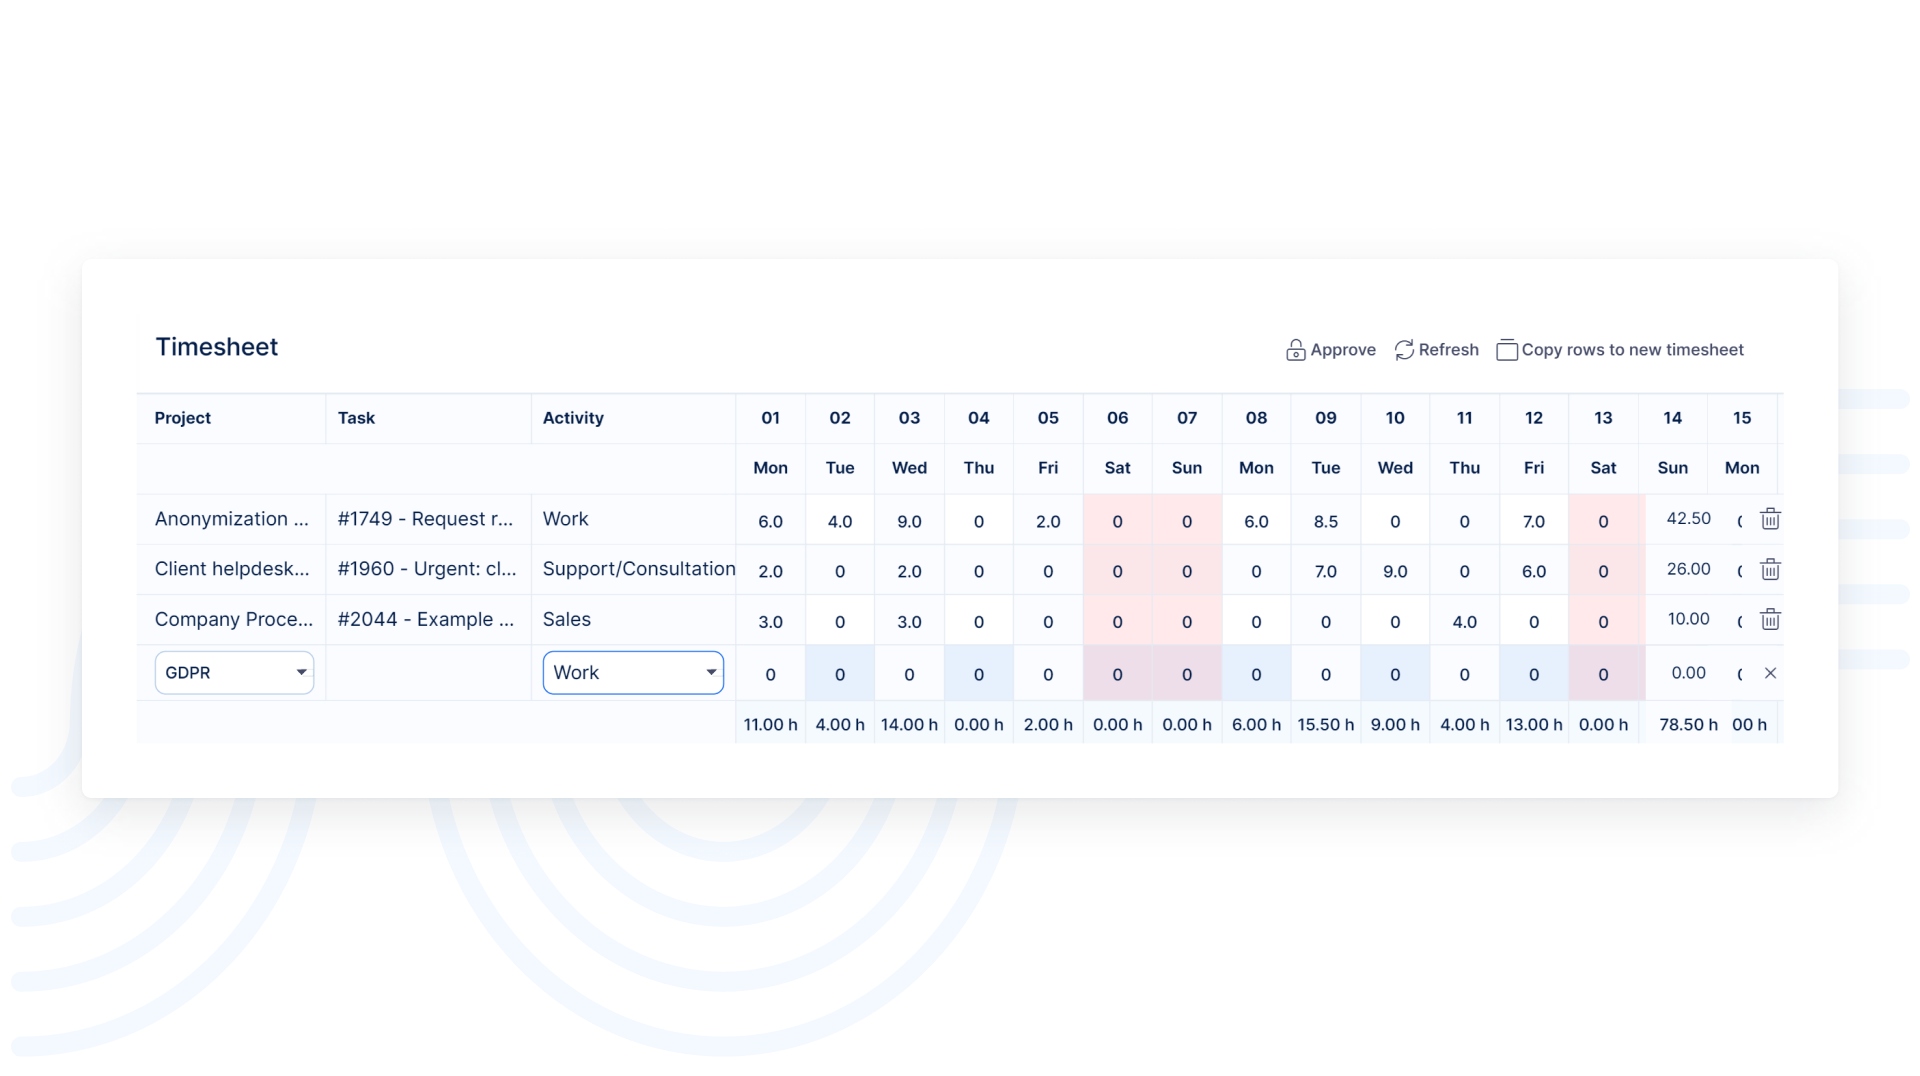Edit Anonymization hours for Monday 01
This screenshot has height=1076, width=1920.
pos(770,521)
